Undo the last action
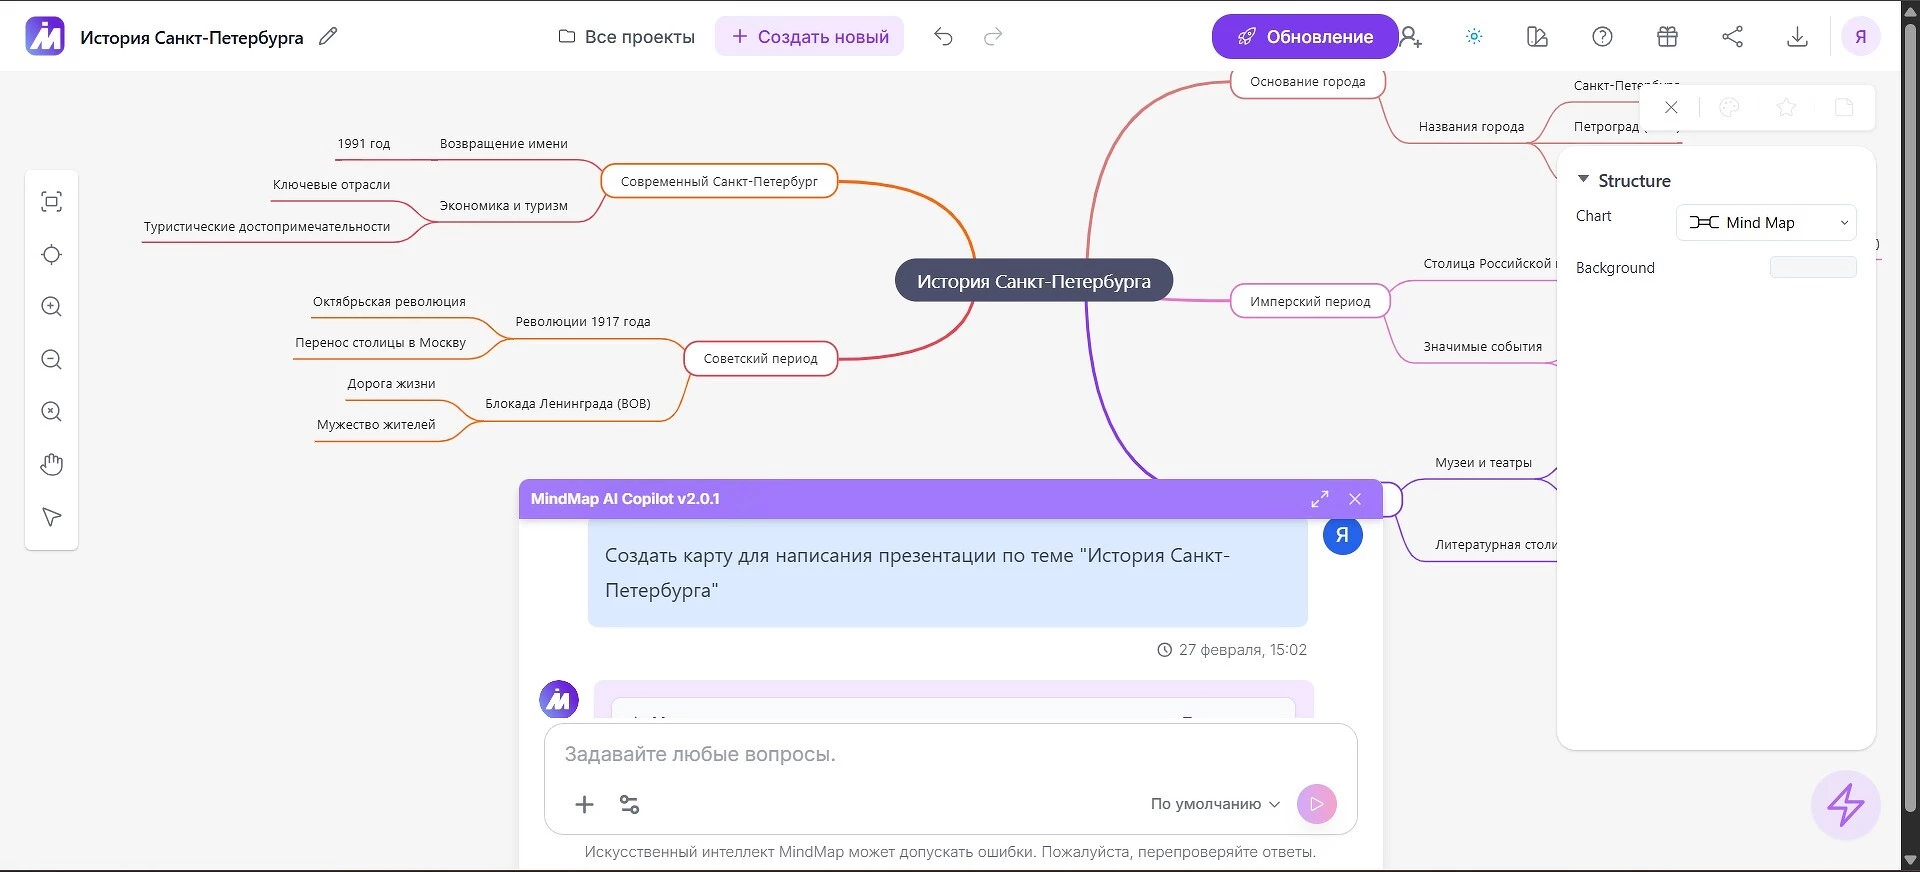The height and width of the screenshot is (872, 1920). (943, 37)
